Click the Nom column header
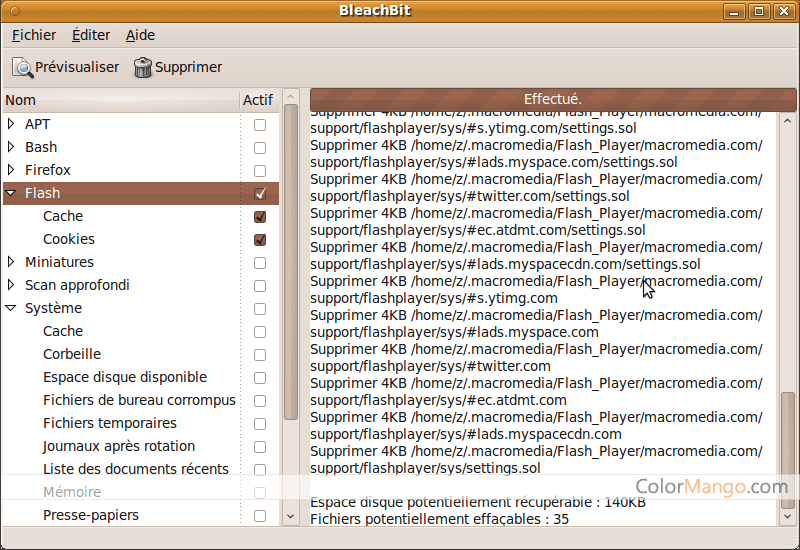This screenshot has width=800, height=550. [x=120, y=100]
